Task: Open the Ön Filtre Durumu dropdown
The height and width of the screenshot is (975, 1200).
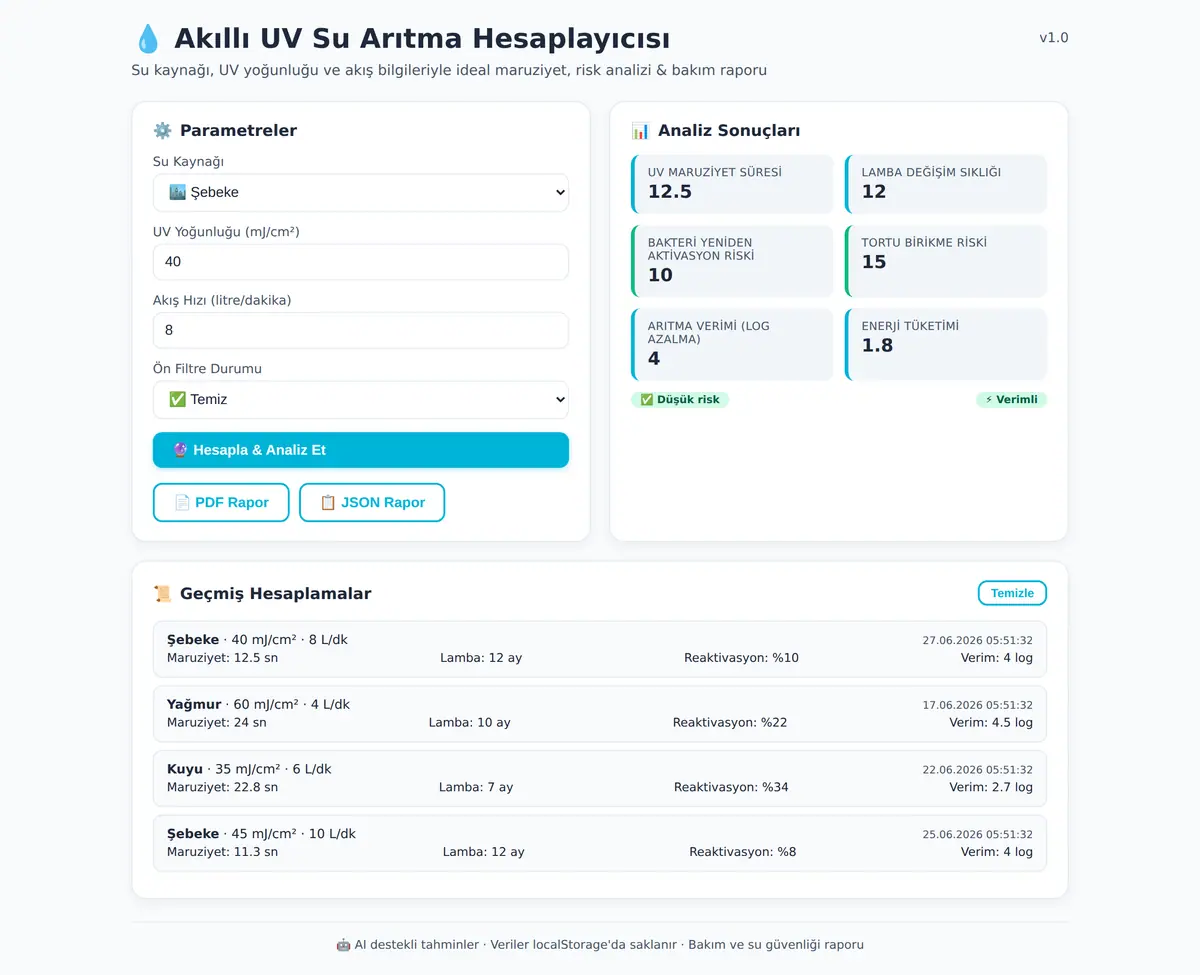Action: 361,399
